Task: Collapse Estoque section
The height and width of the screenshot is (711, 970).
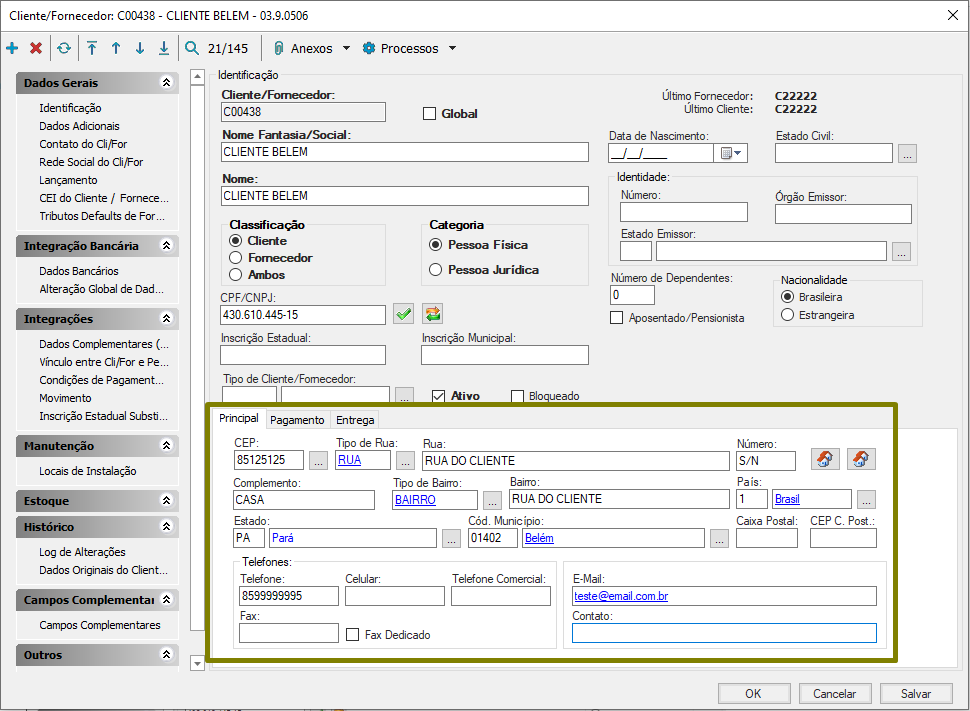Action: click(166, 501)
